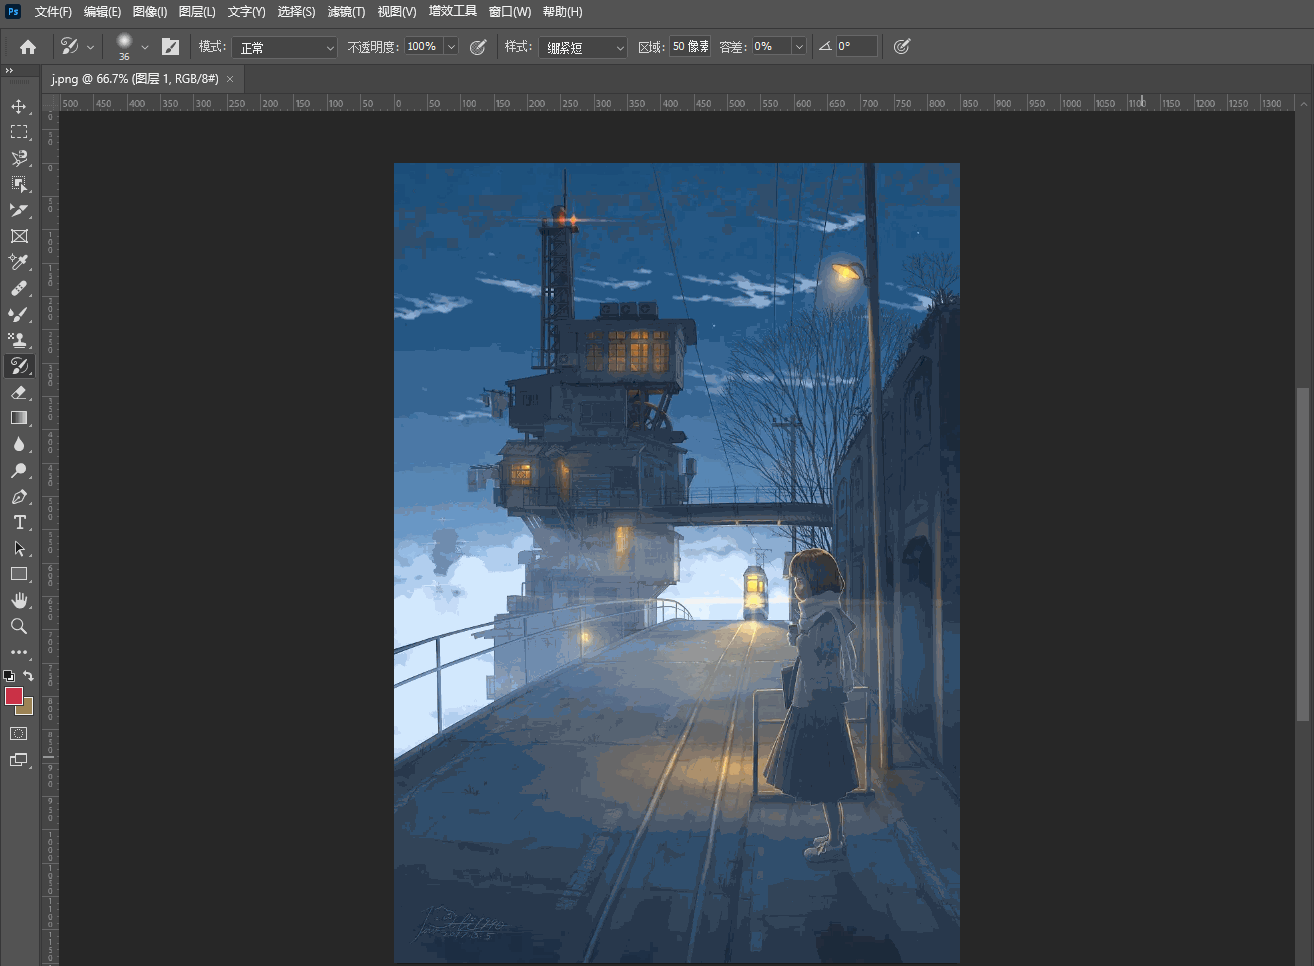This screenshot has height=966, width=1314.
Task: Open the 图层(L) menu
Action: pos(197,12)
